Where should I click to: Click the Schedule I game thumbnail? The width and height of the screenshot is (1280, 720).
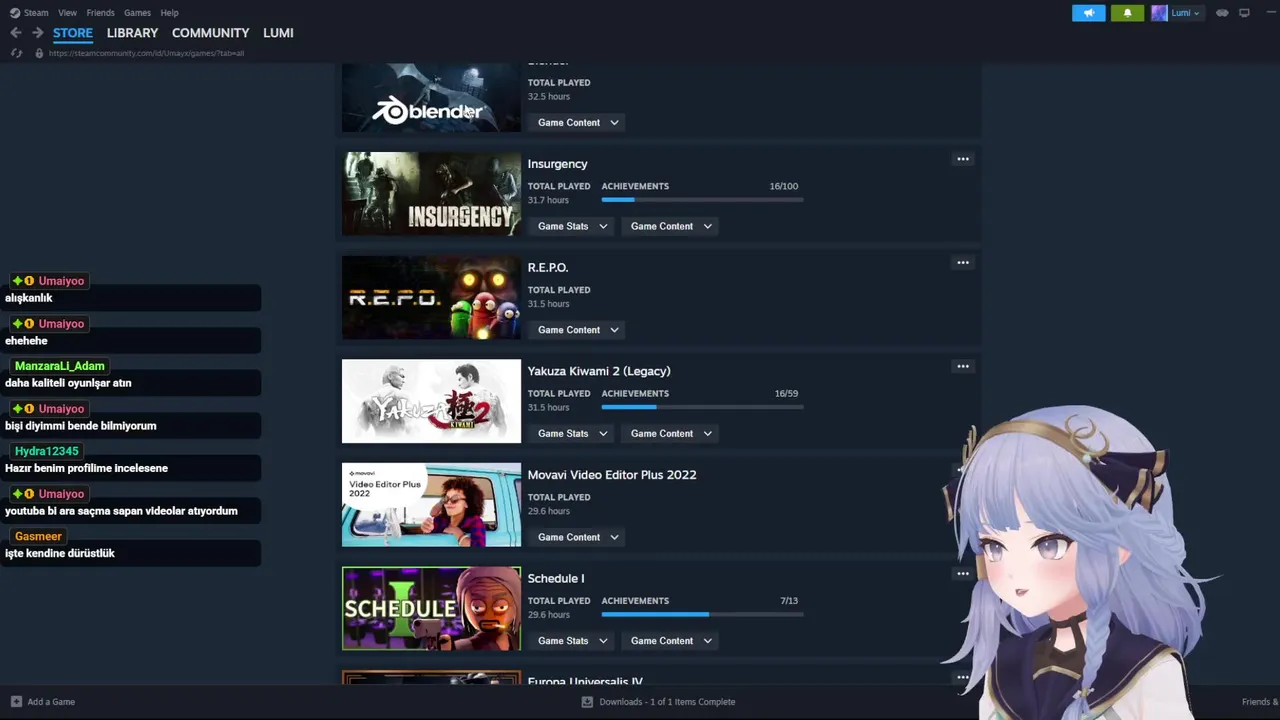(431, 609)
